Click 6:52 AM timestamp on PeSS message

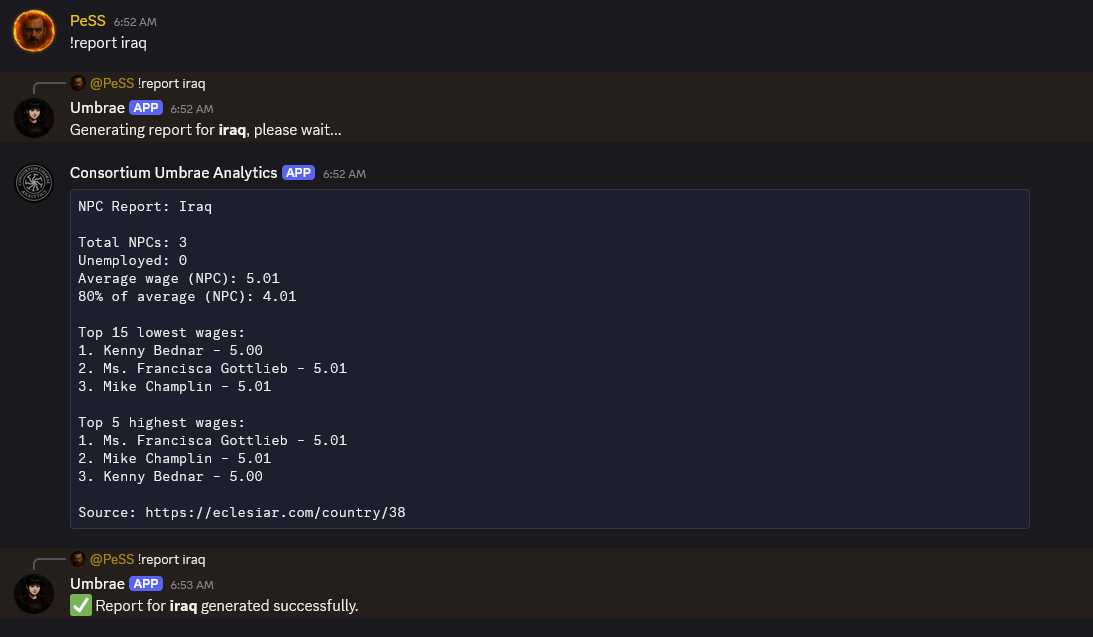pos(135,22)
